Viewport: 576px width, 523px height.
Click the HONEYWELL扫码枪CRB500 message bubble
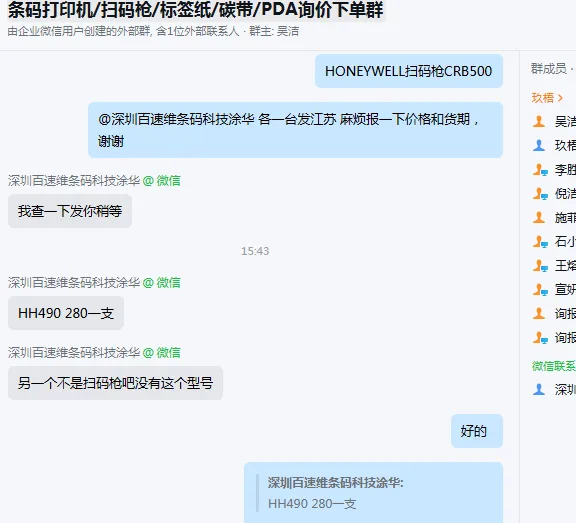pyautogui.click(x=408, y=71)
